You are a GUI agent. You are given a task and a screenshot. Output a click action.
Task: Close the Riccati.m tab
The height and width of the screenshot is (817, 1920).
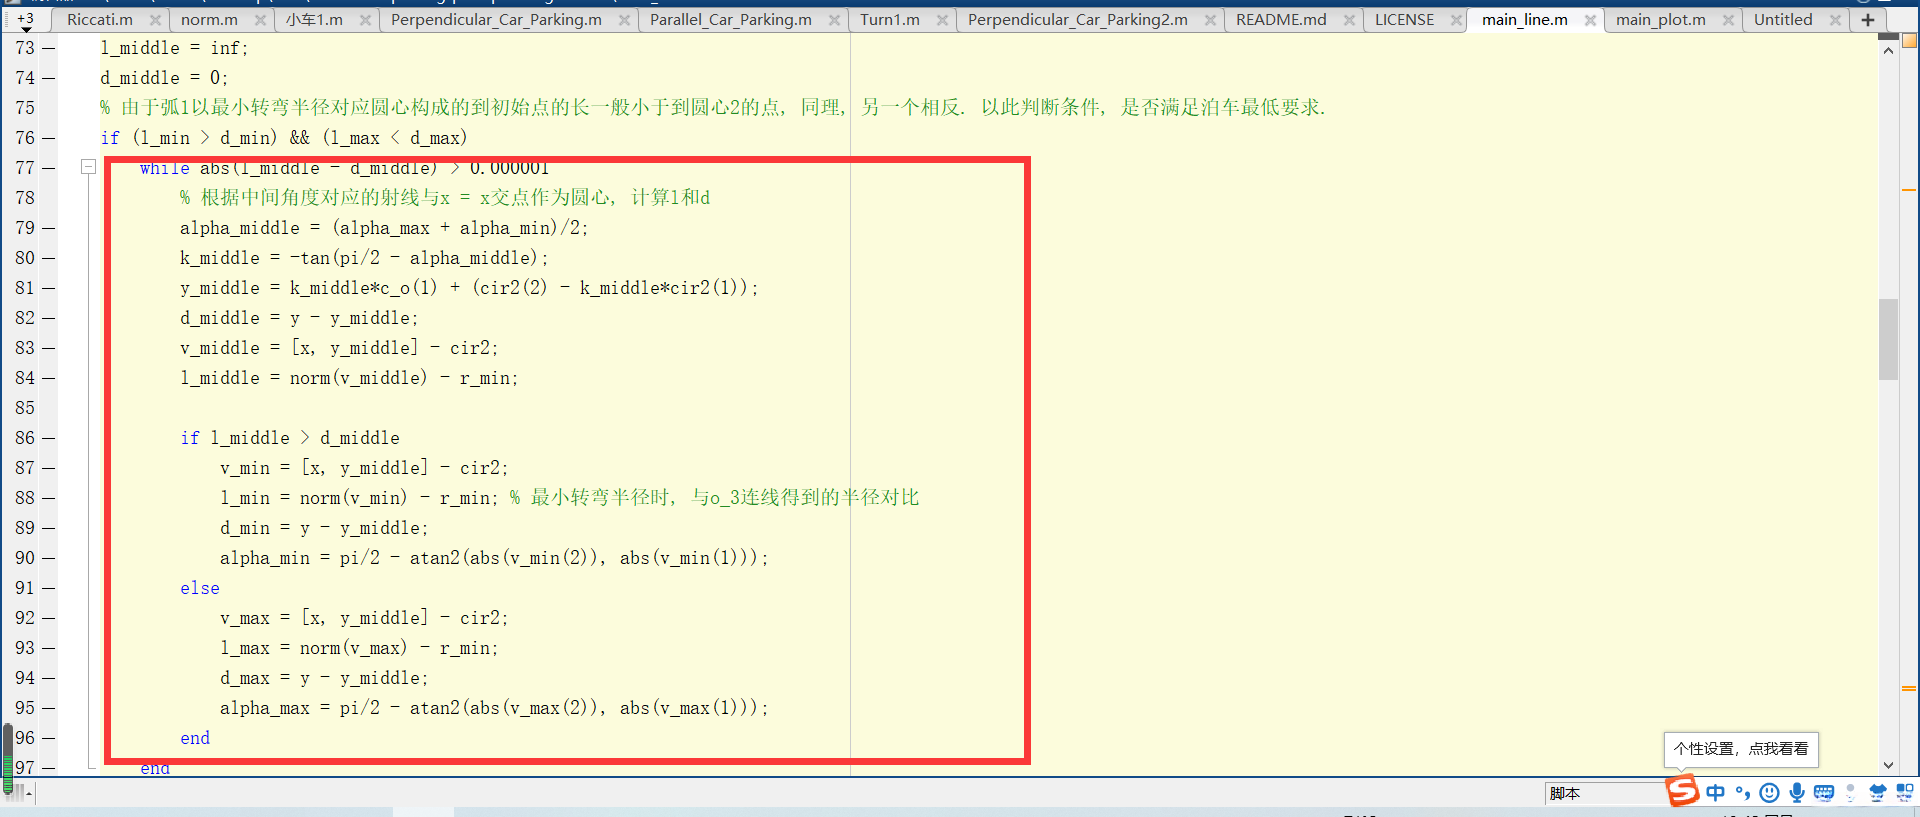[x=155, y=20]
